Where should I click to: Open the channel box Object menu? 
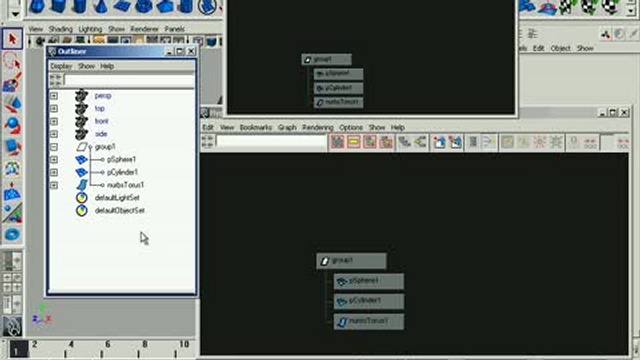[560, 48]
